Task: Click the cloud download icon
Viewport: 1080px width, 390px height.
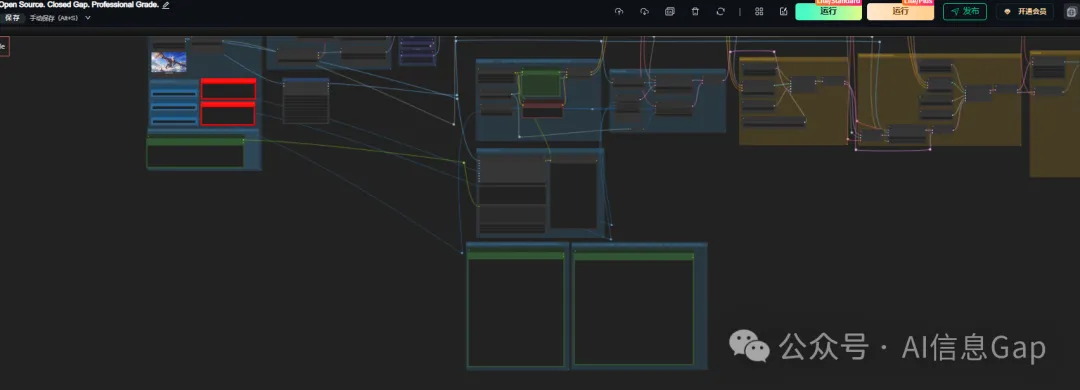Action: pyautogui.click(x=644, y=12)
